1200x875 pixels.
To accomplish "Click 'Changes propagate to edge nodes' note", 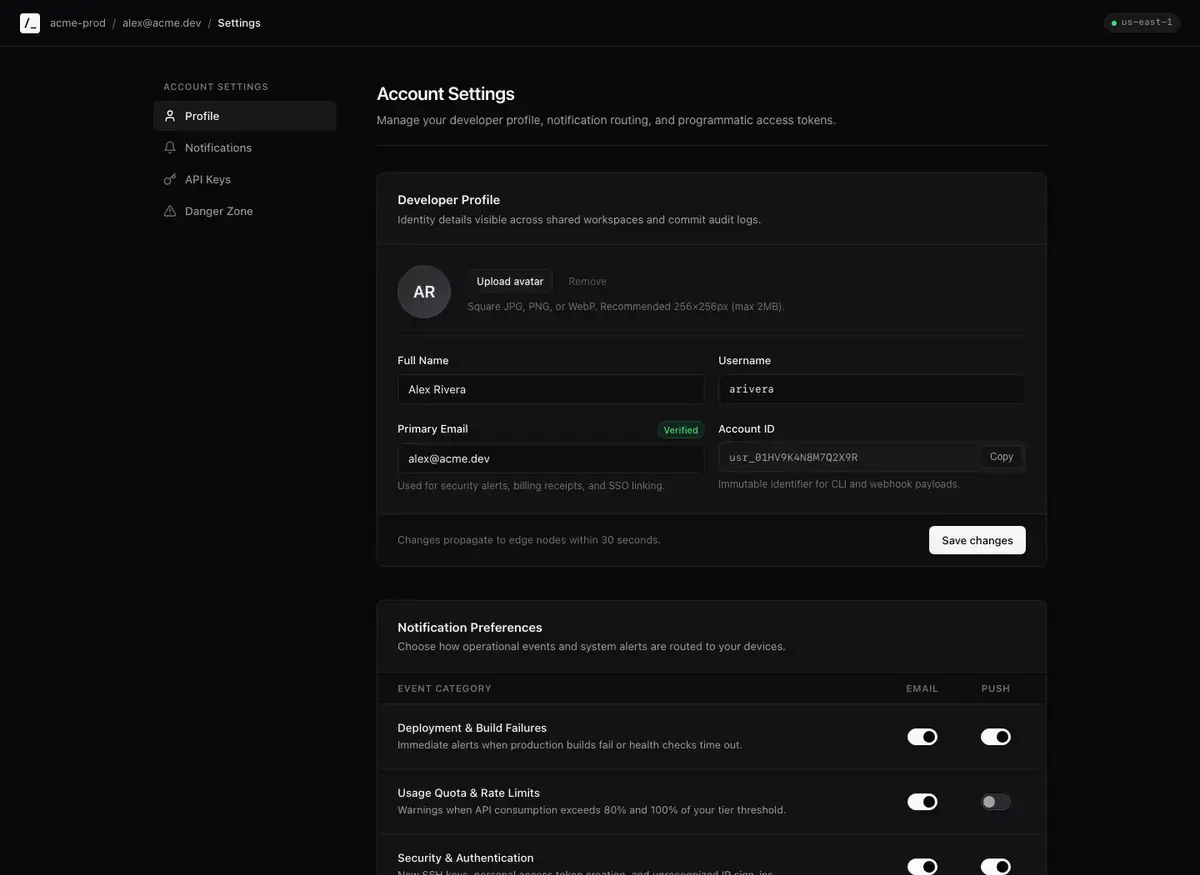I will 529,540.
